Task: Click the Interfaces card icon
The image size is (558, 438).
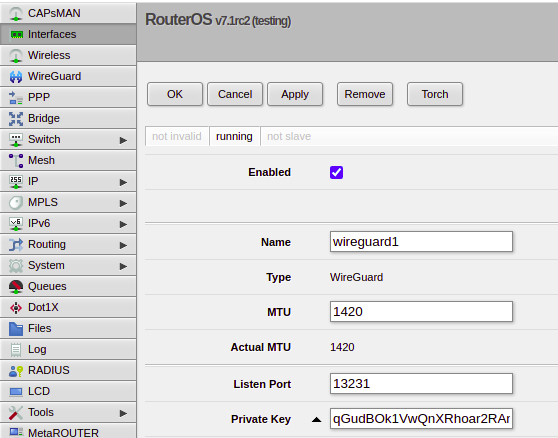Action: (16, 35)
